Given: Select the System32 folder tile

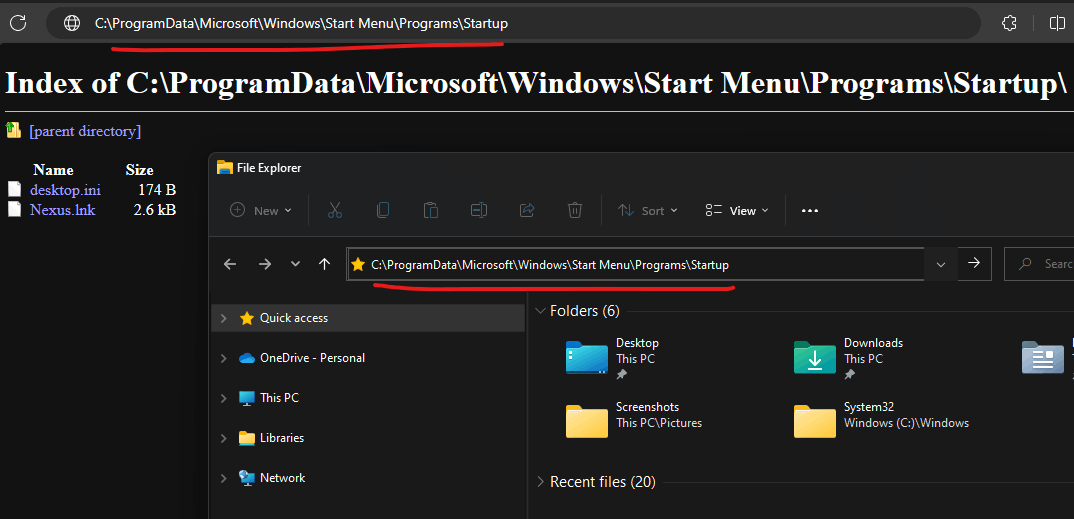Looking at the screenshot, I should pyautogui.click(x=882, y=422).
